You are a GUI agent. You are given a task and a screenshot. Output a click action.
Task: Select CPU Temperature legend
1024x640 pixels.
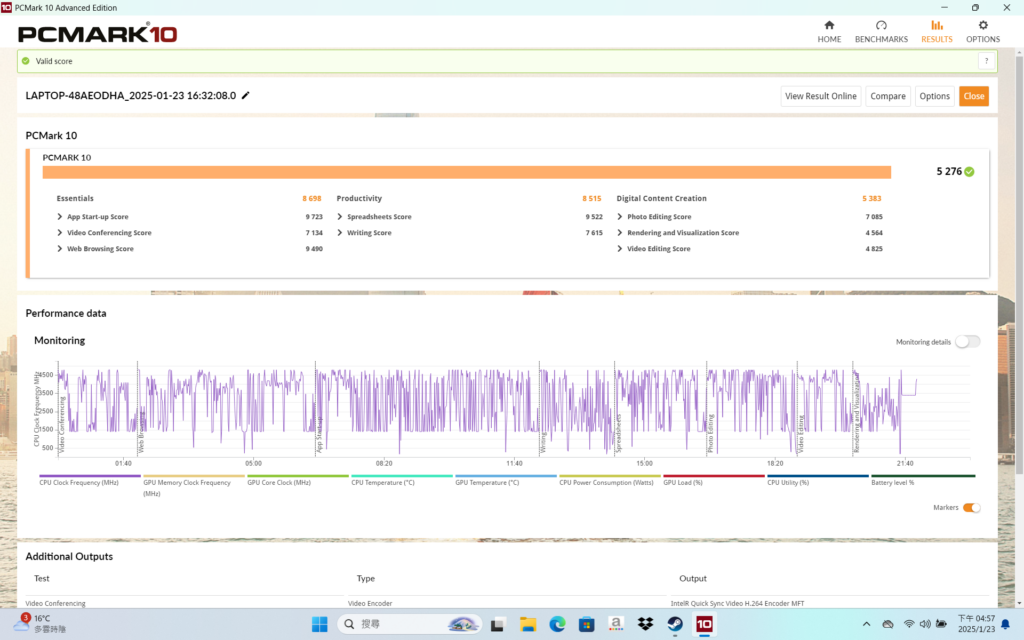(402, 480)
